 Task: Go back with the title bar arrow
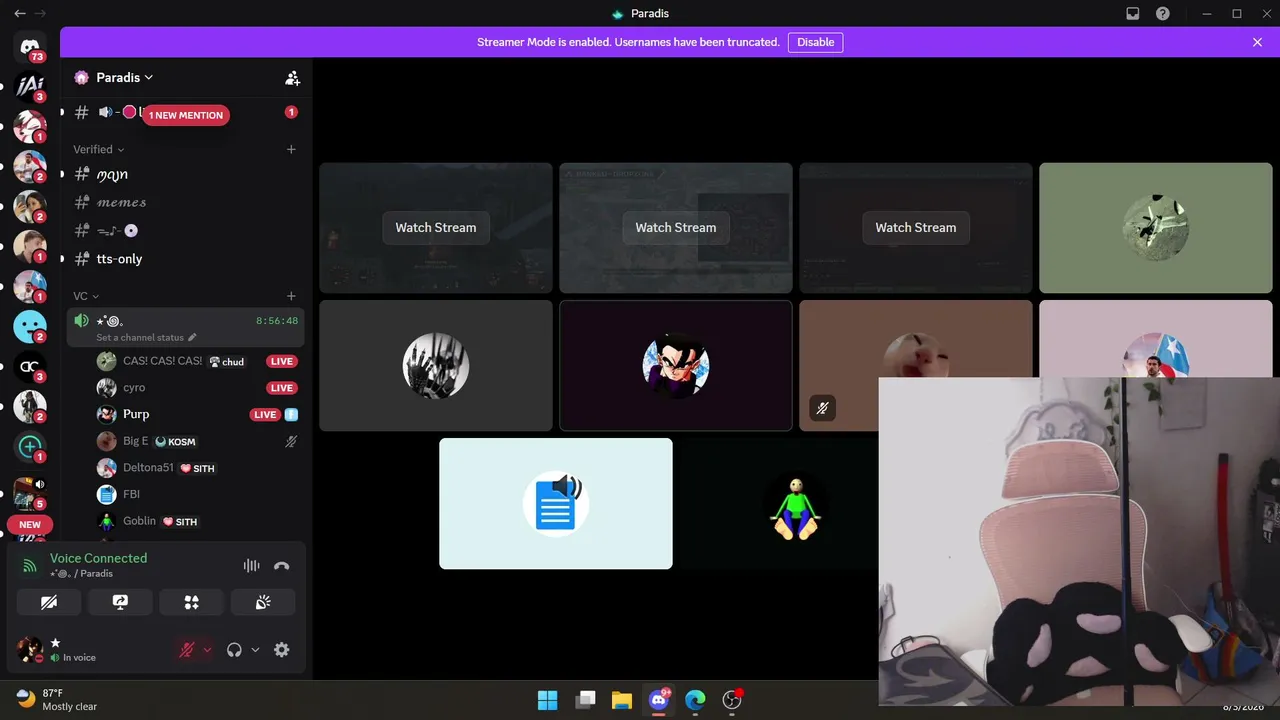pyautogui.click(x=20, y=14)
